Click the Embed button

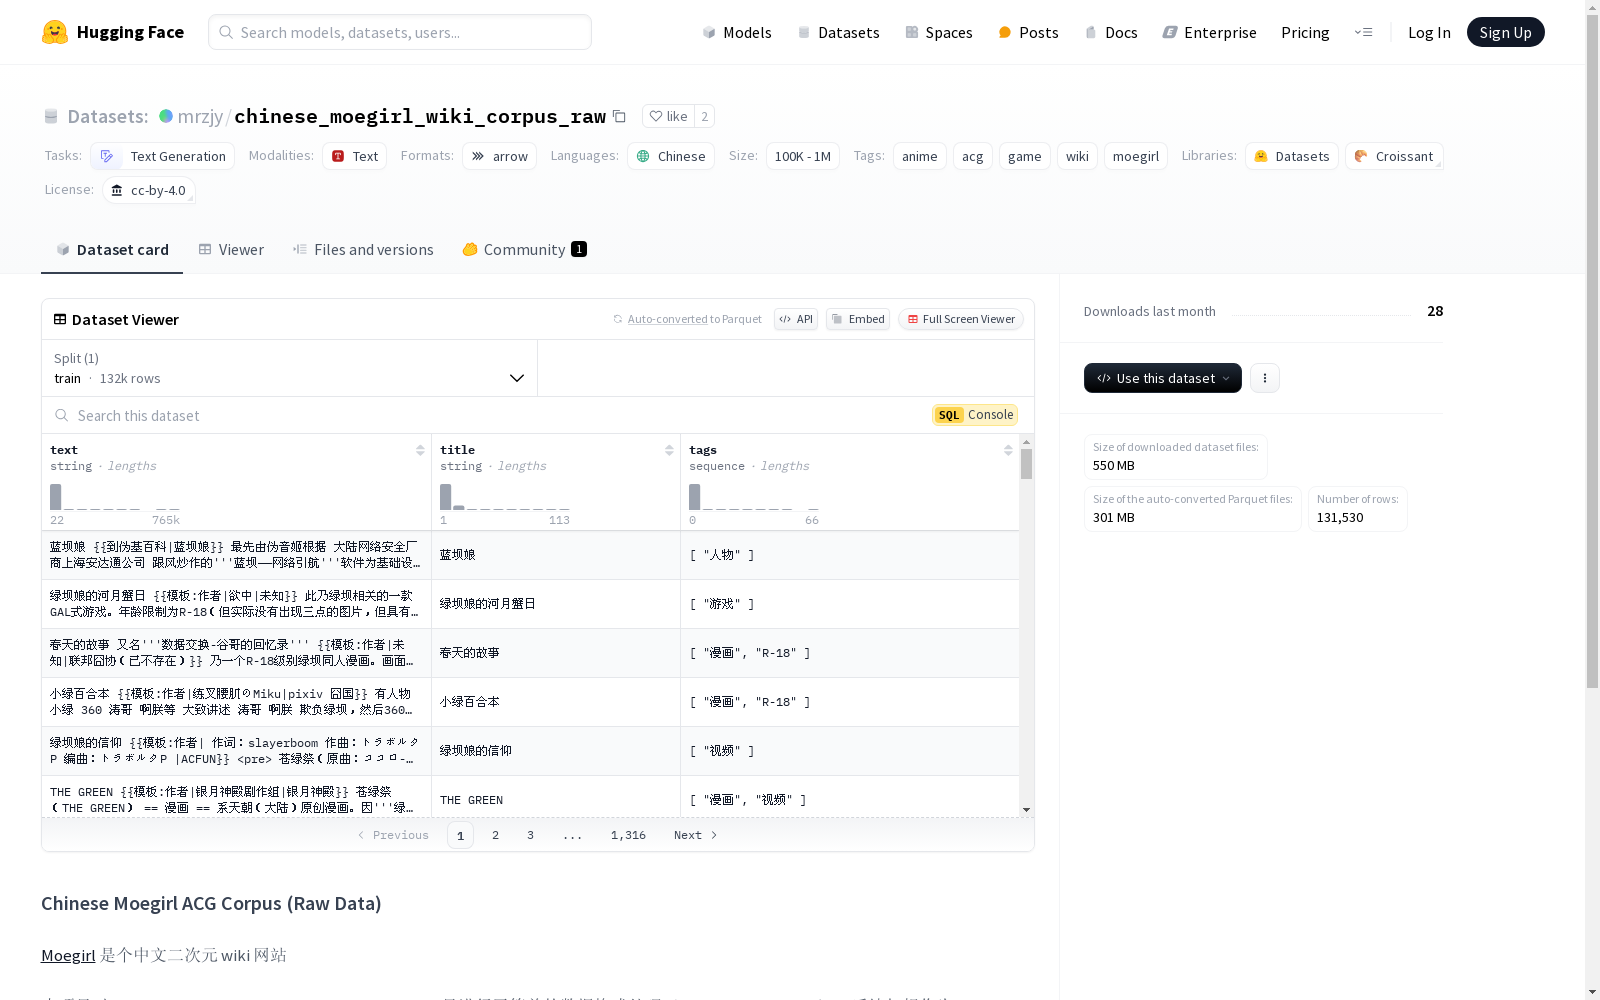tap(858, 319)
